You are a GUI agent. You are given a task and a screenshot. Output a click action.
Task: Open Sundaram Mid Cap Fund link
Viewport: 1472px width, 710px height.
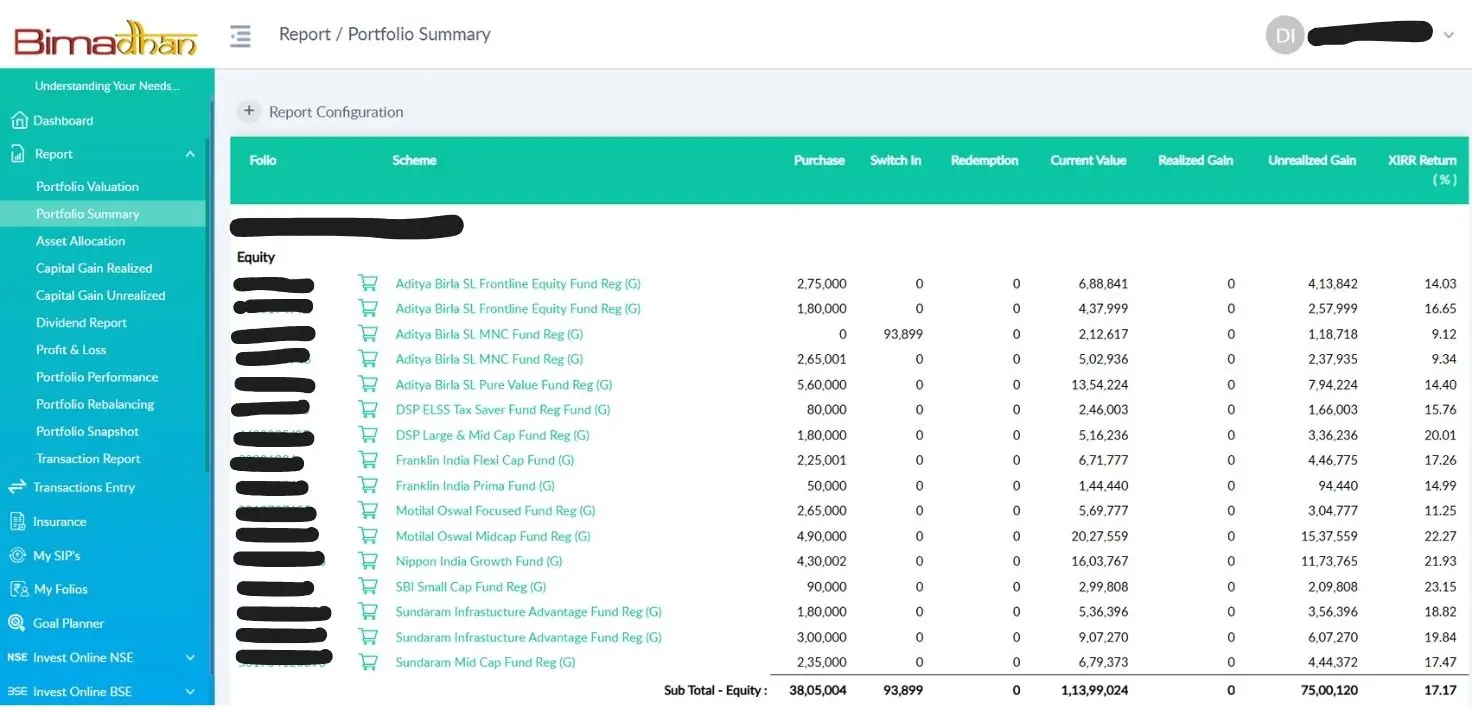coord(485,662)
